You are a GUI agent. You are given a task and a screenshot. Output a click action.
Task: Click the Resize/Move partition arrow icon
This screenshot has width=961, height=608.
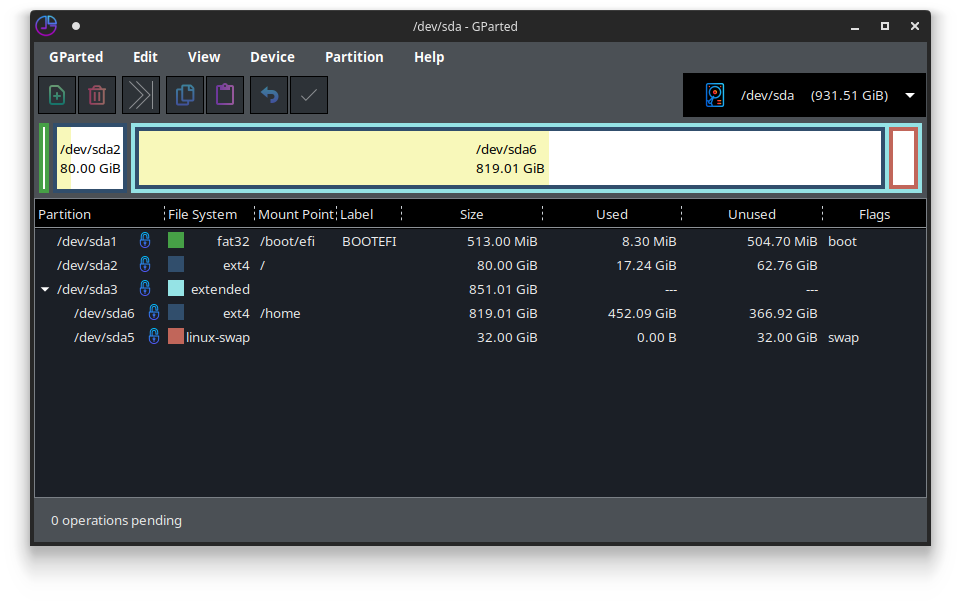(x=141, y=95)
